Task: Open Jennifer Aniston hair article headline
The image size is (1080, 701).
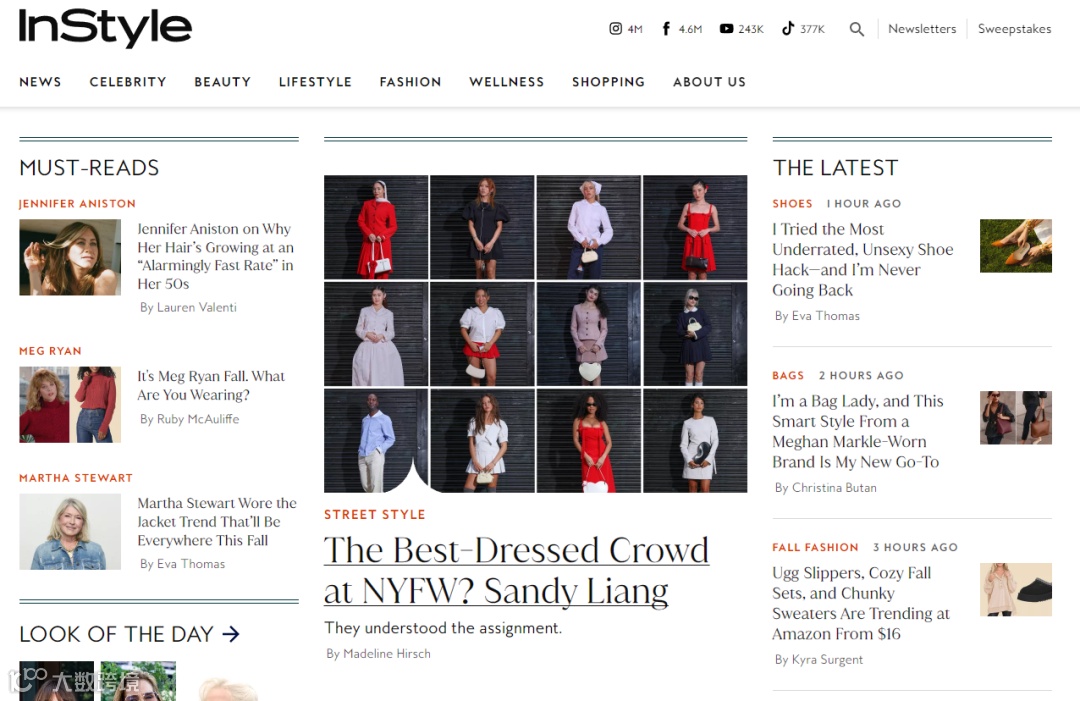Action: [216, 255]
